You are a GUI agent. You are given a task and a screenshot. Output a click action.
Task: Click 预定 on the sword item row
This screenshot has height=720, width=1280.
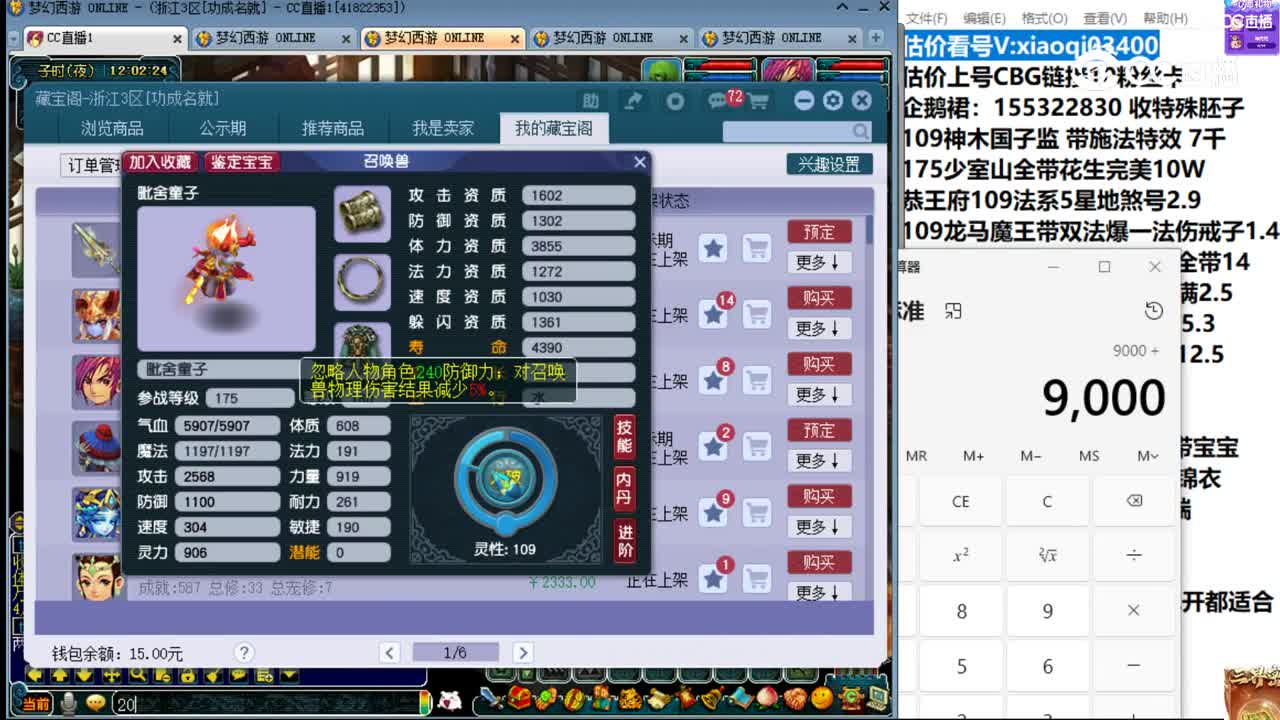pos(819,232)
